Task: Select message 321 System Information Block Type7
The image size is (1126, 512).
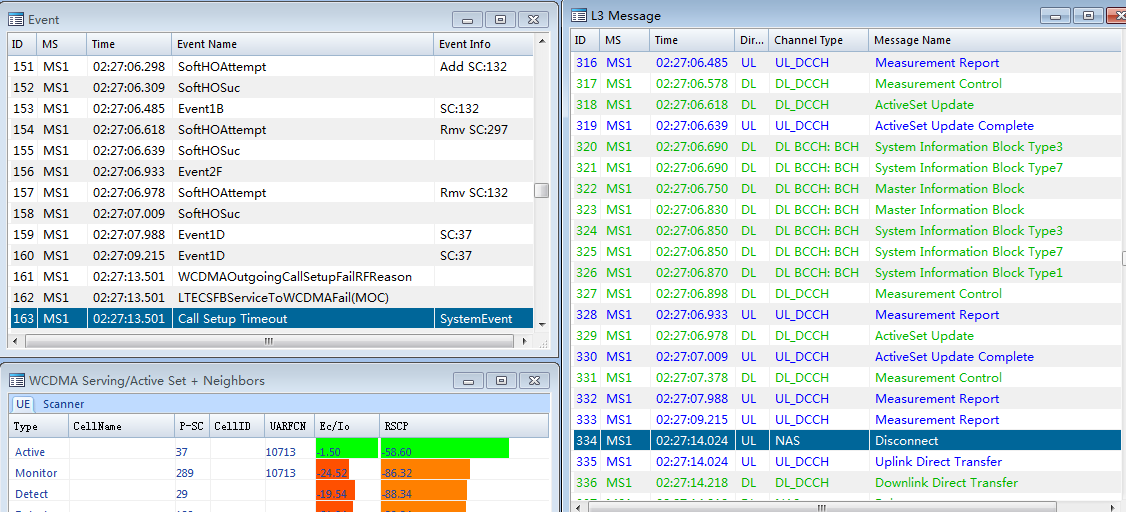Action: pos(847,168)
